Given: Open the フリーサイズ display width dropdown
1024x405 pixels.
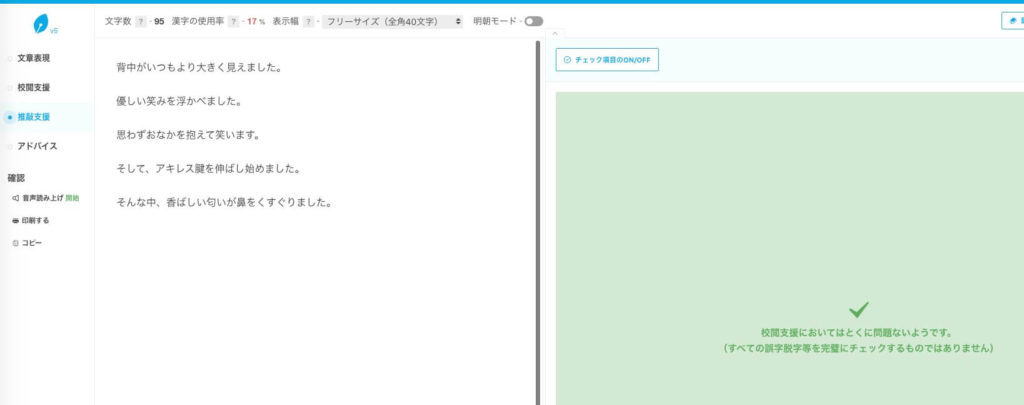Looking at the screenshot, I should [x=392, y=21].
